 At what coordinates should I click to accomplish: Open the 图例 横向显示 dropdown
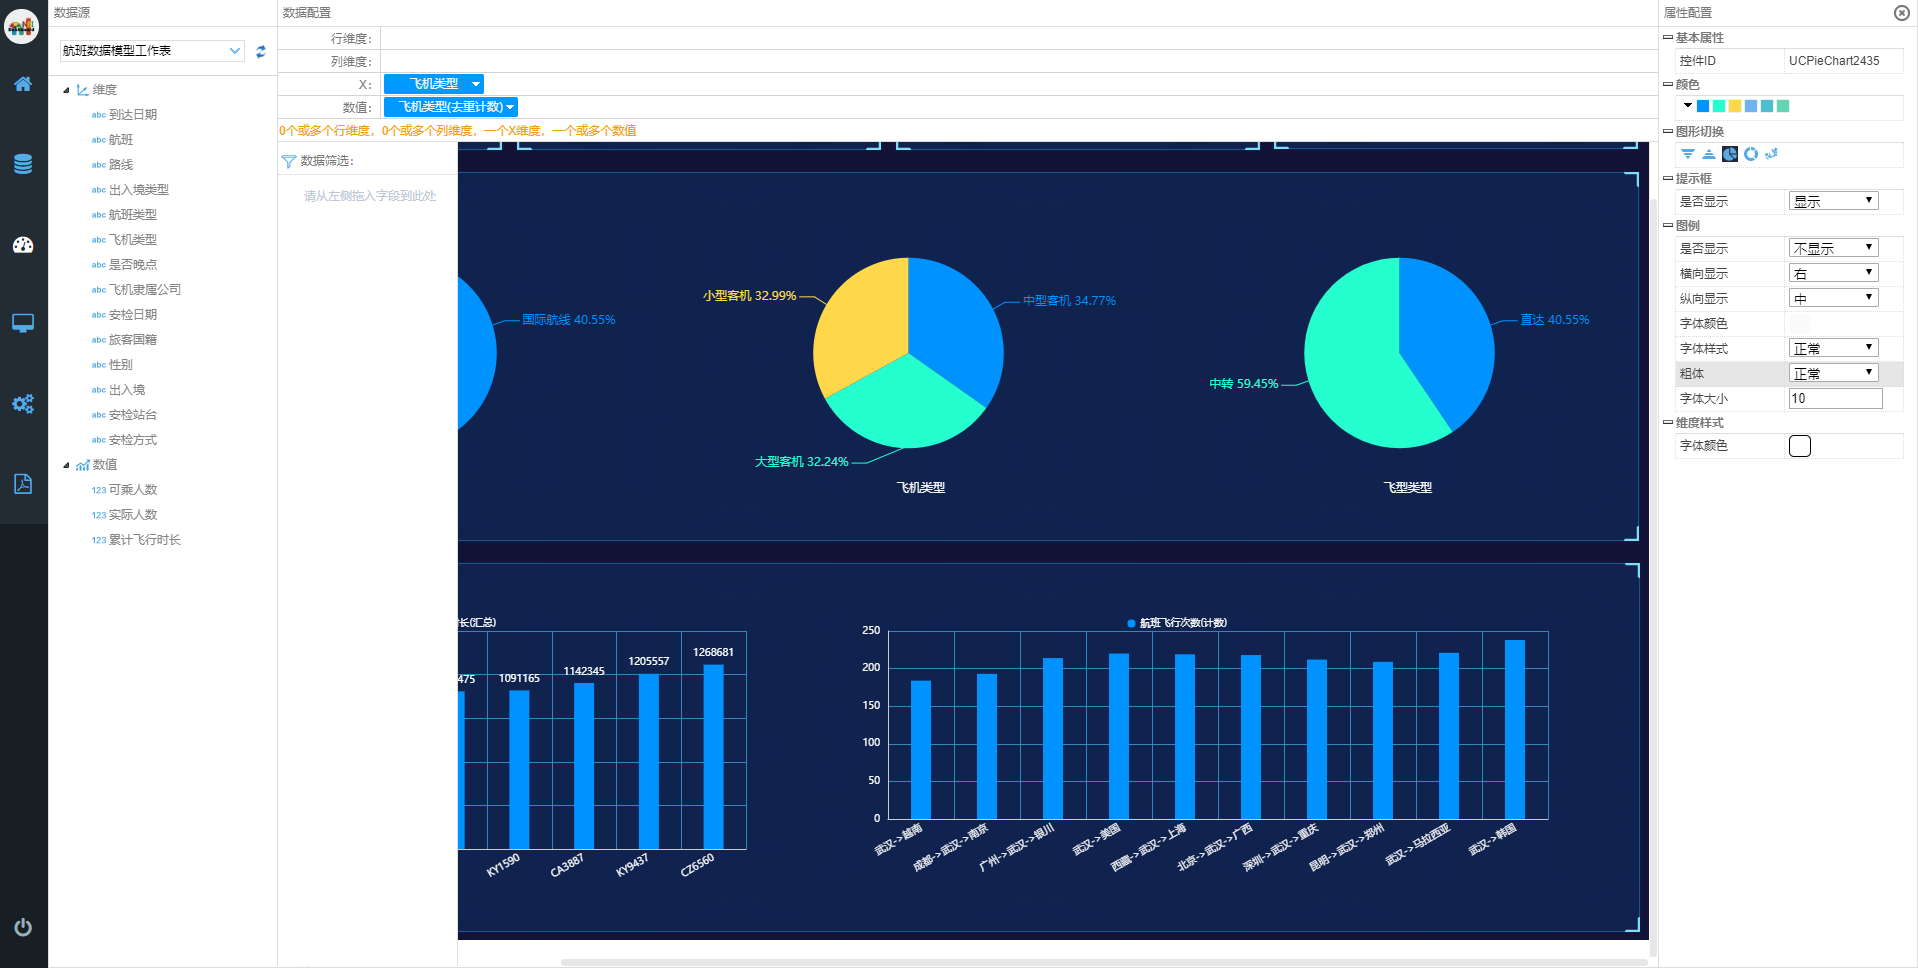point(1833,273)
